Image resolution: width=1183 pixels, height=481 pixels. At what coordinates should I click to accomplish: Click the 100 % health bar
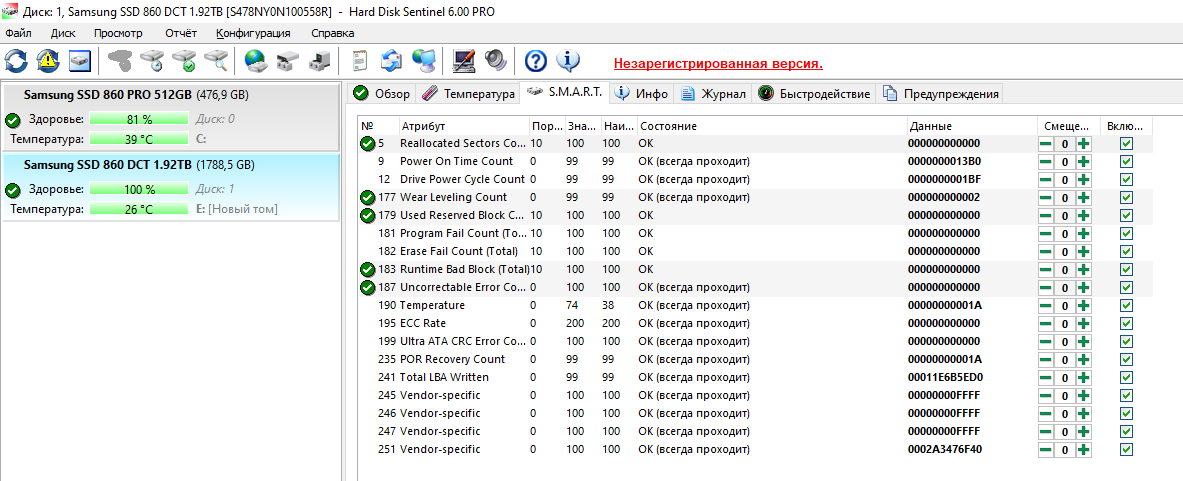click(x=139, y=189)
